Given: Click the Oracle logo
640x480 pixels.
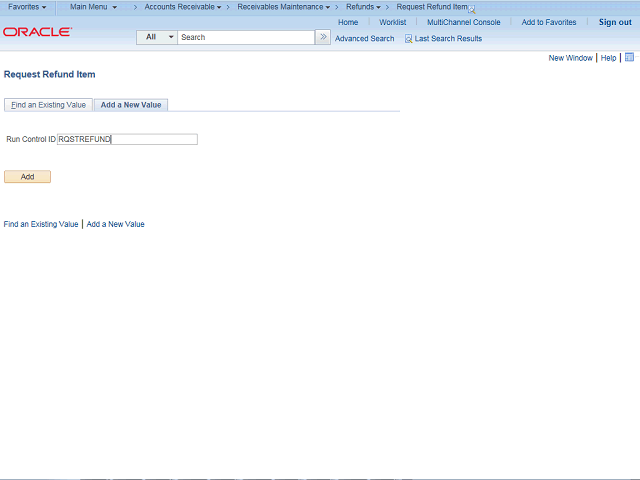Looking at the screenshot, I should point(38,32).
